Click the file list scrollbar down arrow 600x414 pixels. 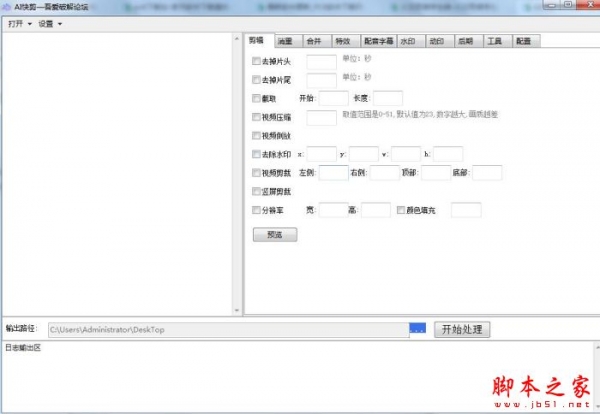(236, 310)
